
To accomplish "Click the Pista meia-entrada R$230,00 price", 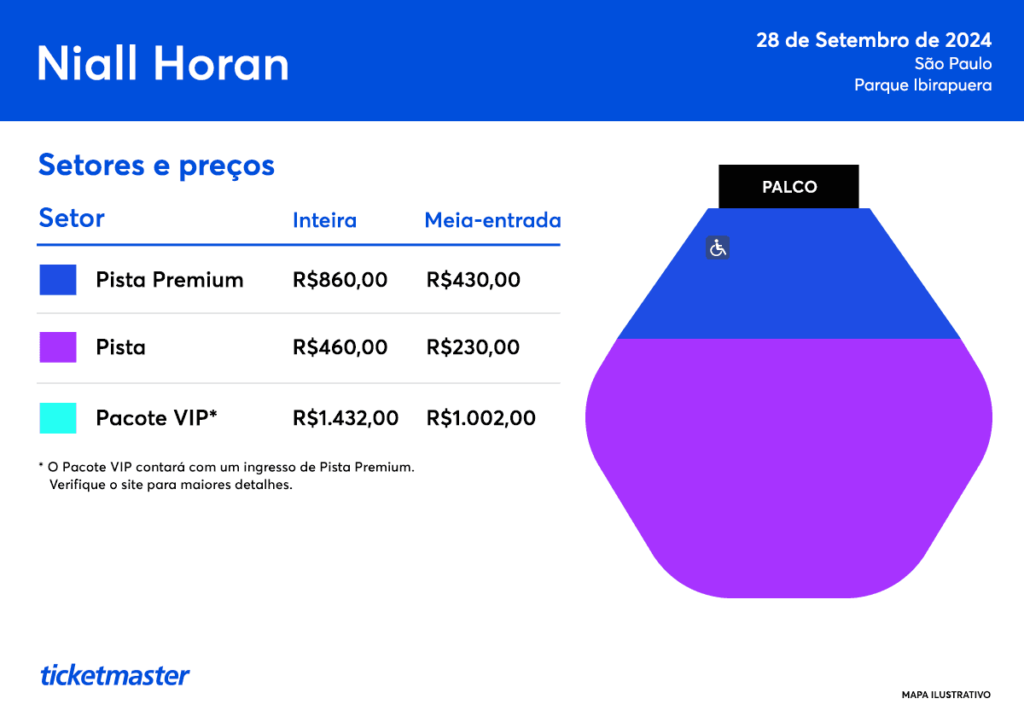I will click(473, 347).
